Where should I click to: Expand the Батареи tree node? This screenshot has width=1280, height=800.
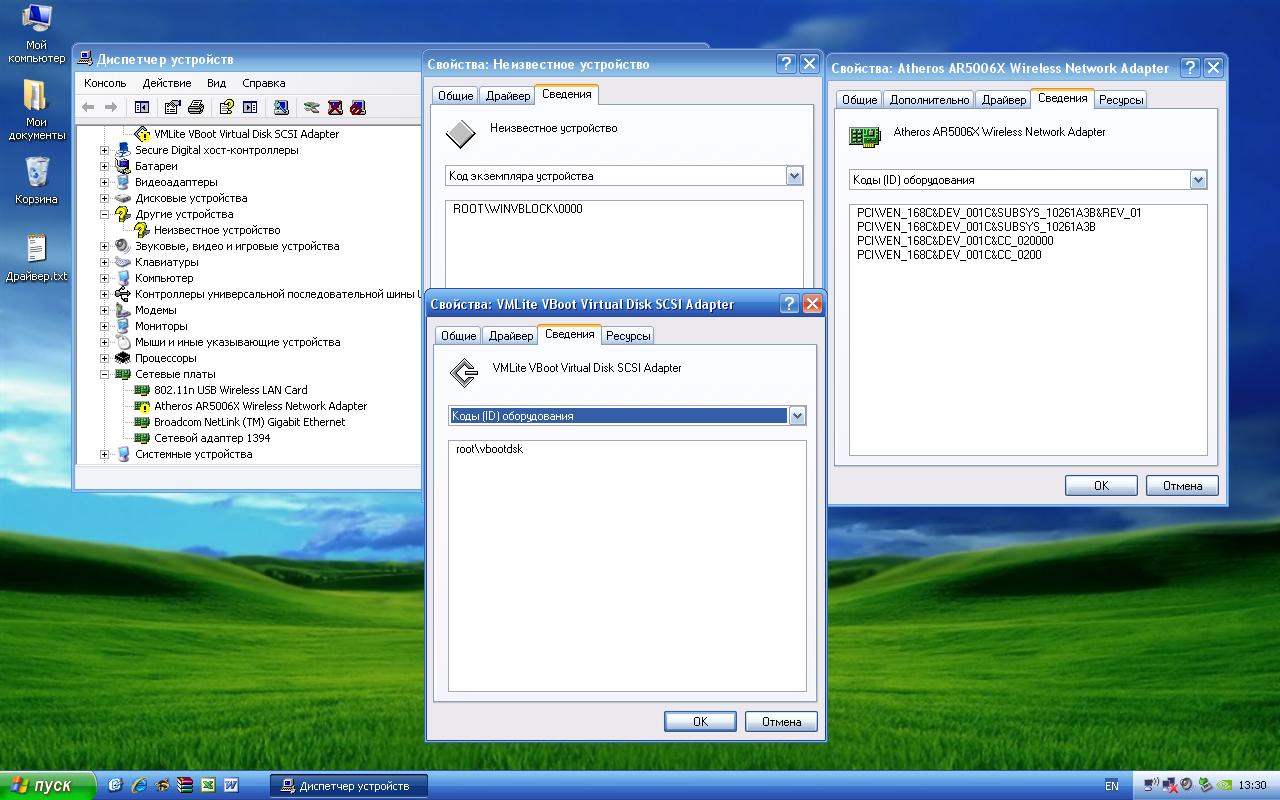pyautogui.click(x=104, y=166)
